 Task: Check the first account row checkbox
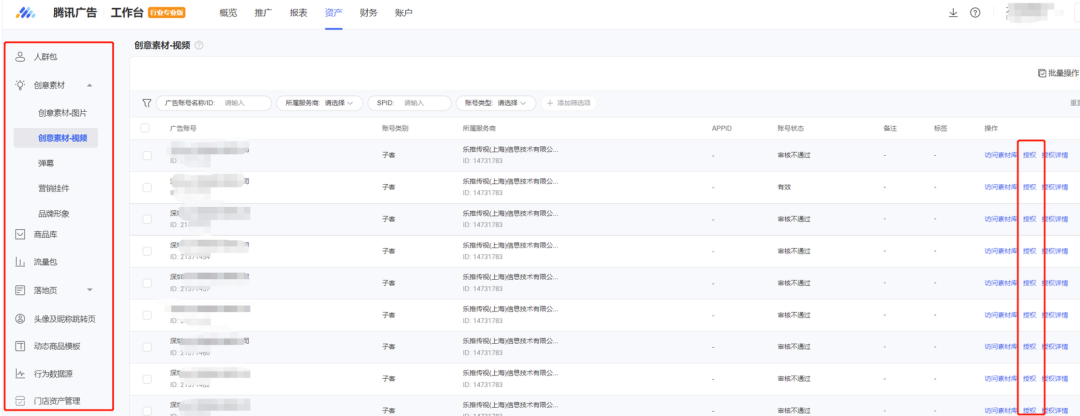point(146,156)
